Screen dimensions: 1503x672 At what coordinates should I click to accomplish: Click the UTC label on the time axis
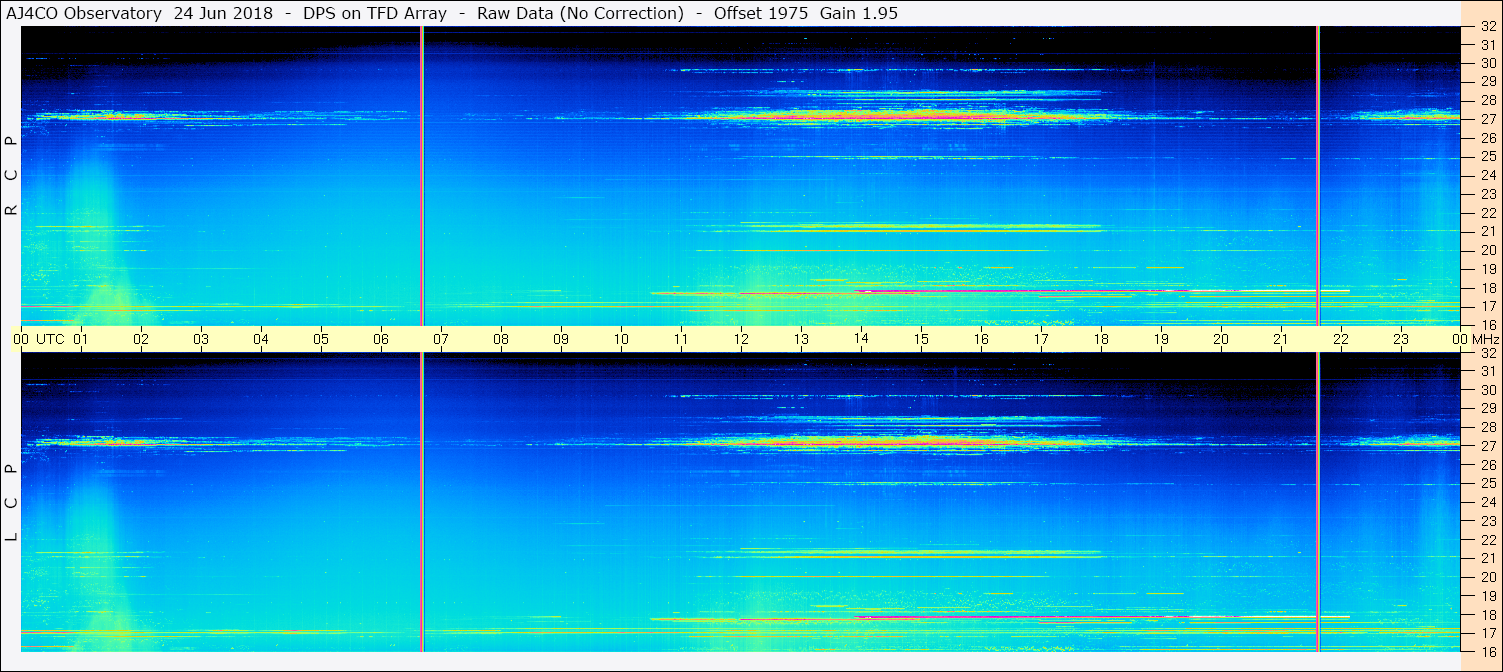[50, 339]
